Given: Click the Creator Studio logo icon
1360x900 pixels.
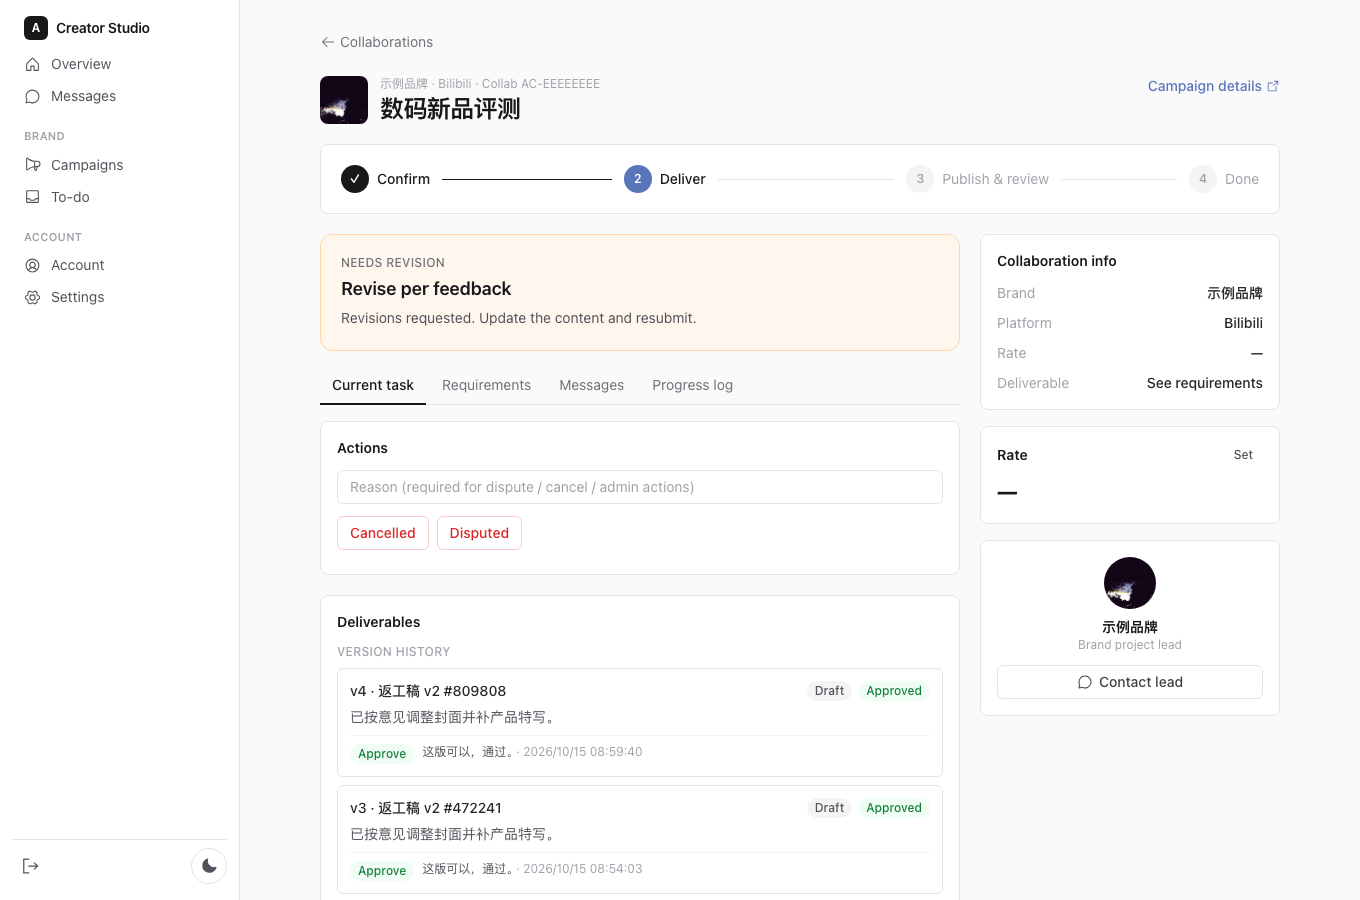Looking at the screenshot, I should (x=36, y=28).
